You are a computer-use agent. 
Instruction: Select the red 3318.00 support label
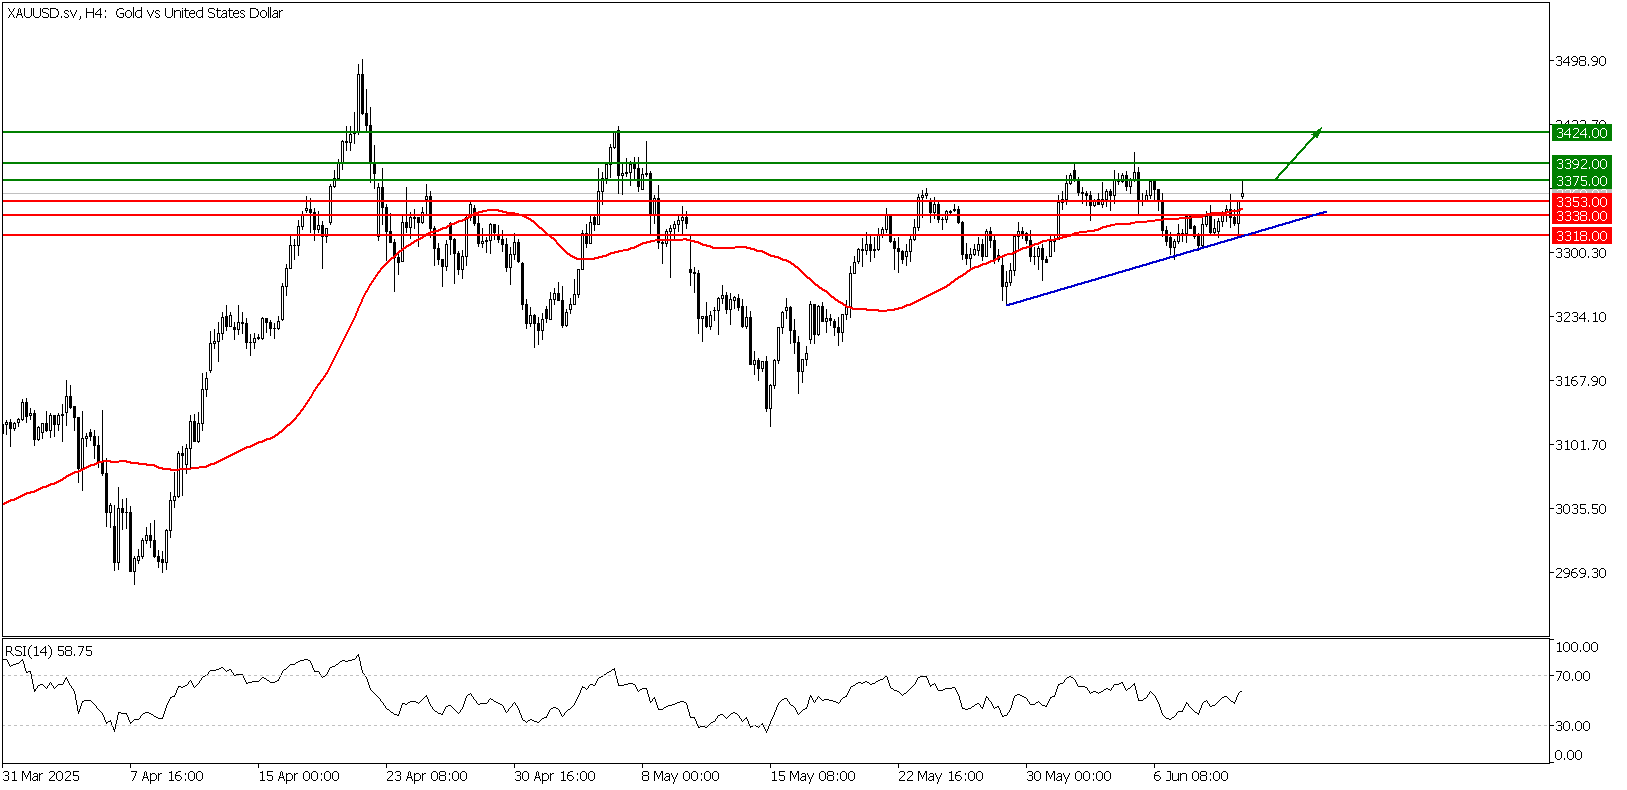pyautogui.click(x=1581, y=236)
